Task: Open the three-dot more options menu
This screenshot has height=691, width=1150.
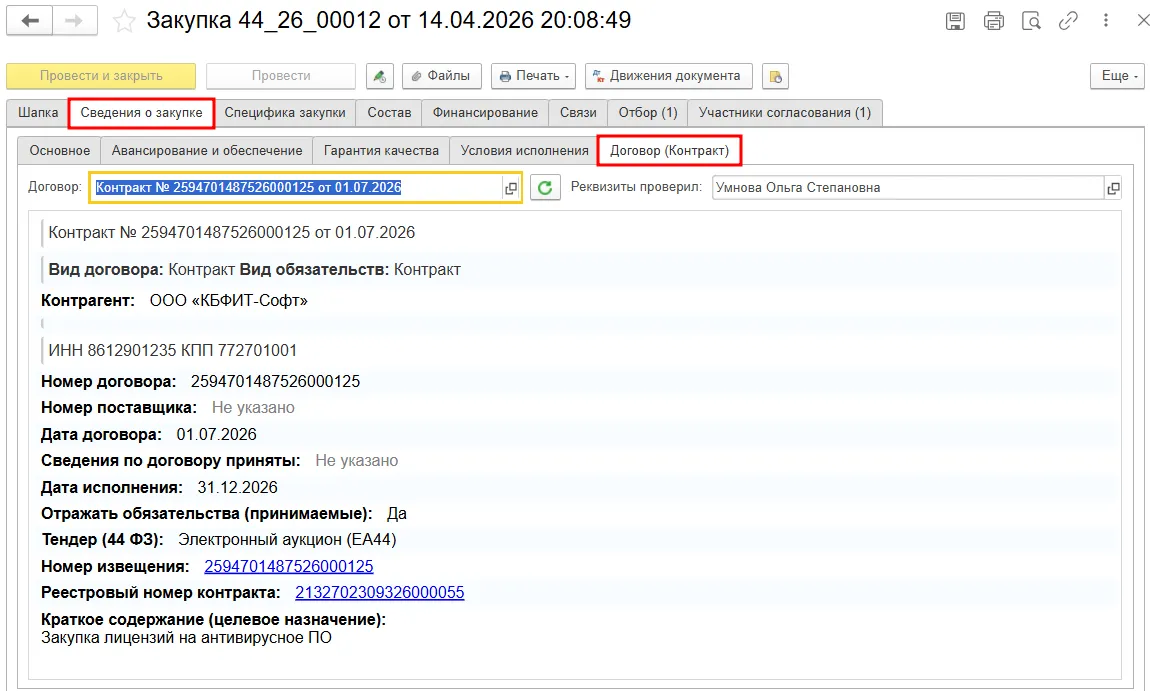Action: pyautogui.click(x=1106, y=21)
